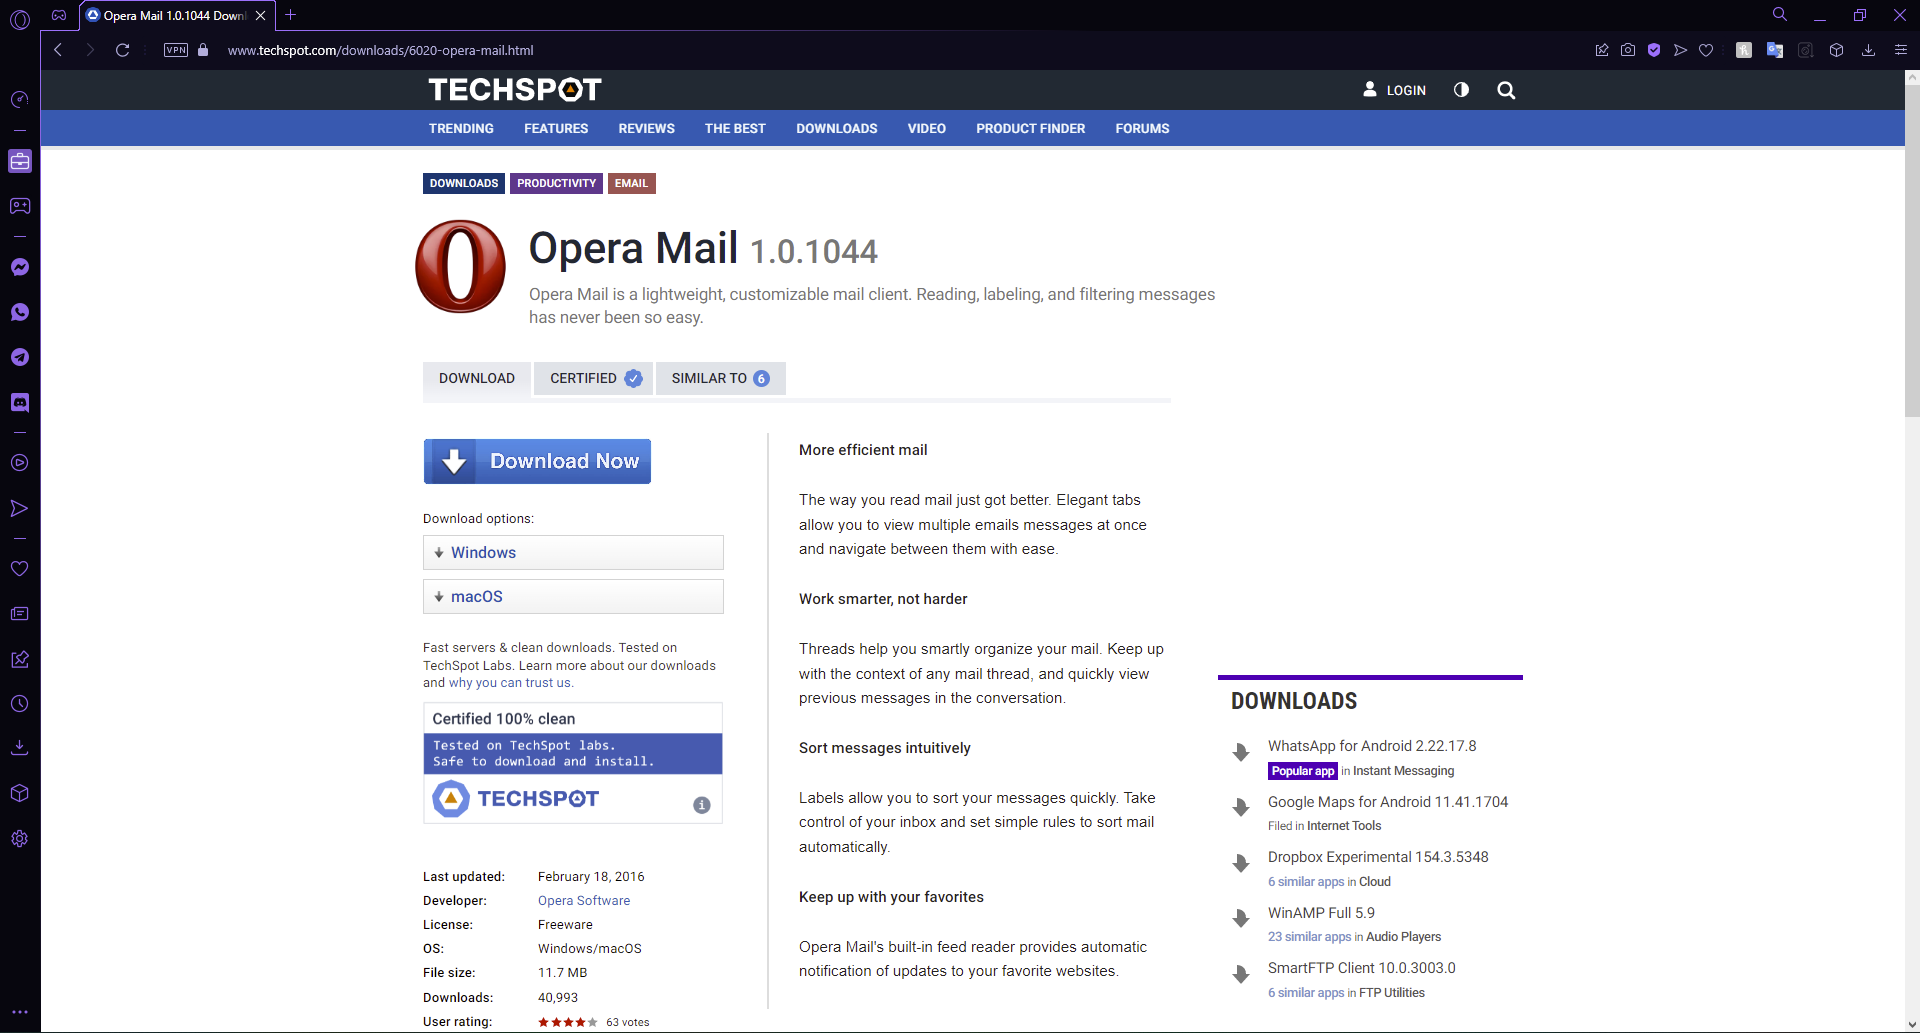This screenshot has height=1033, width=1920.
Task: Follow the Opera Software developer link
Action: [584, 901]
